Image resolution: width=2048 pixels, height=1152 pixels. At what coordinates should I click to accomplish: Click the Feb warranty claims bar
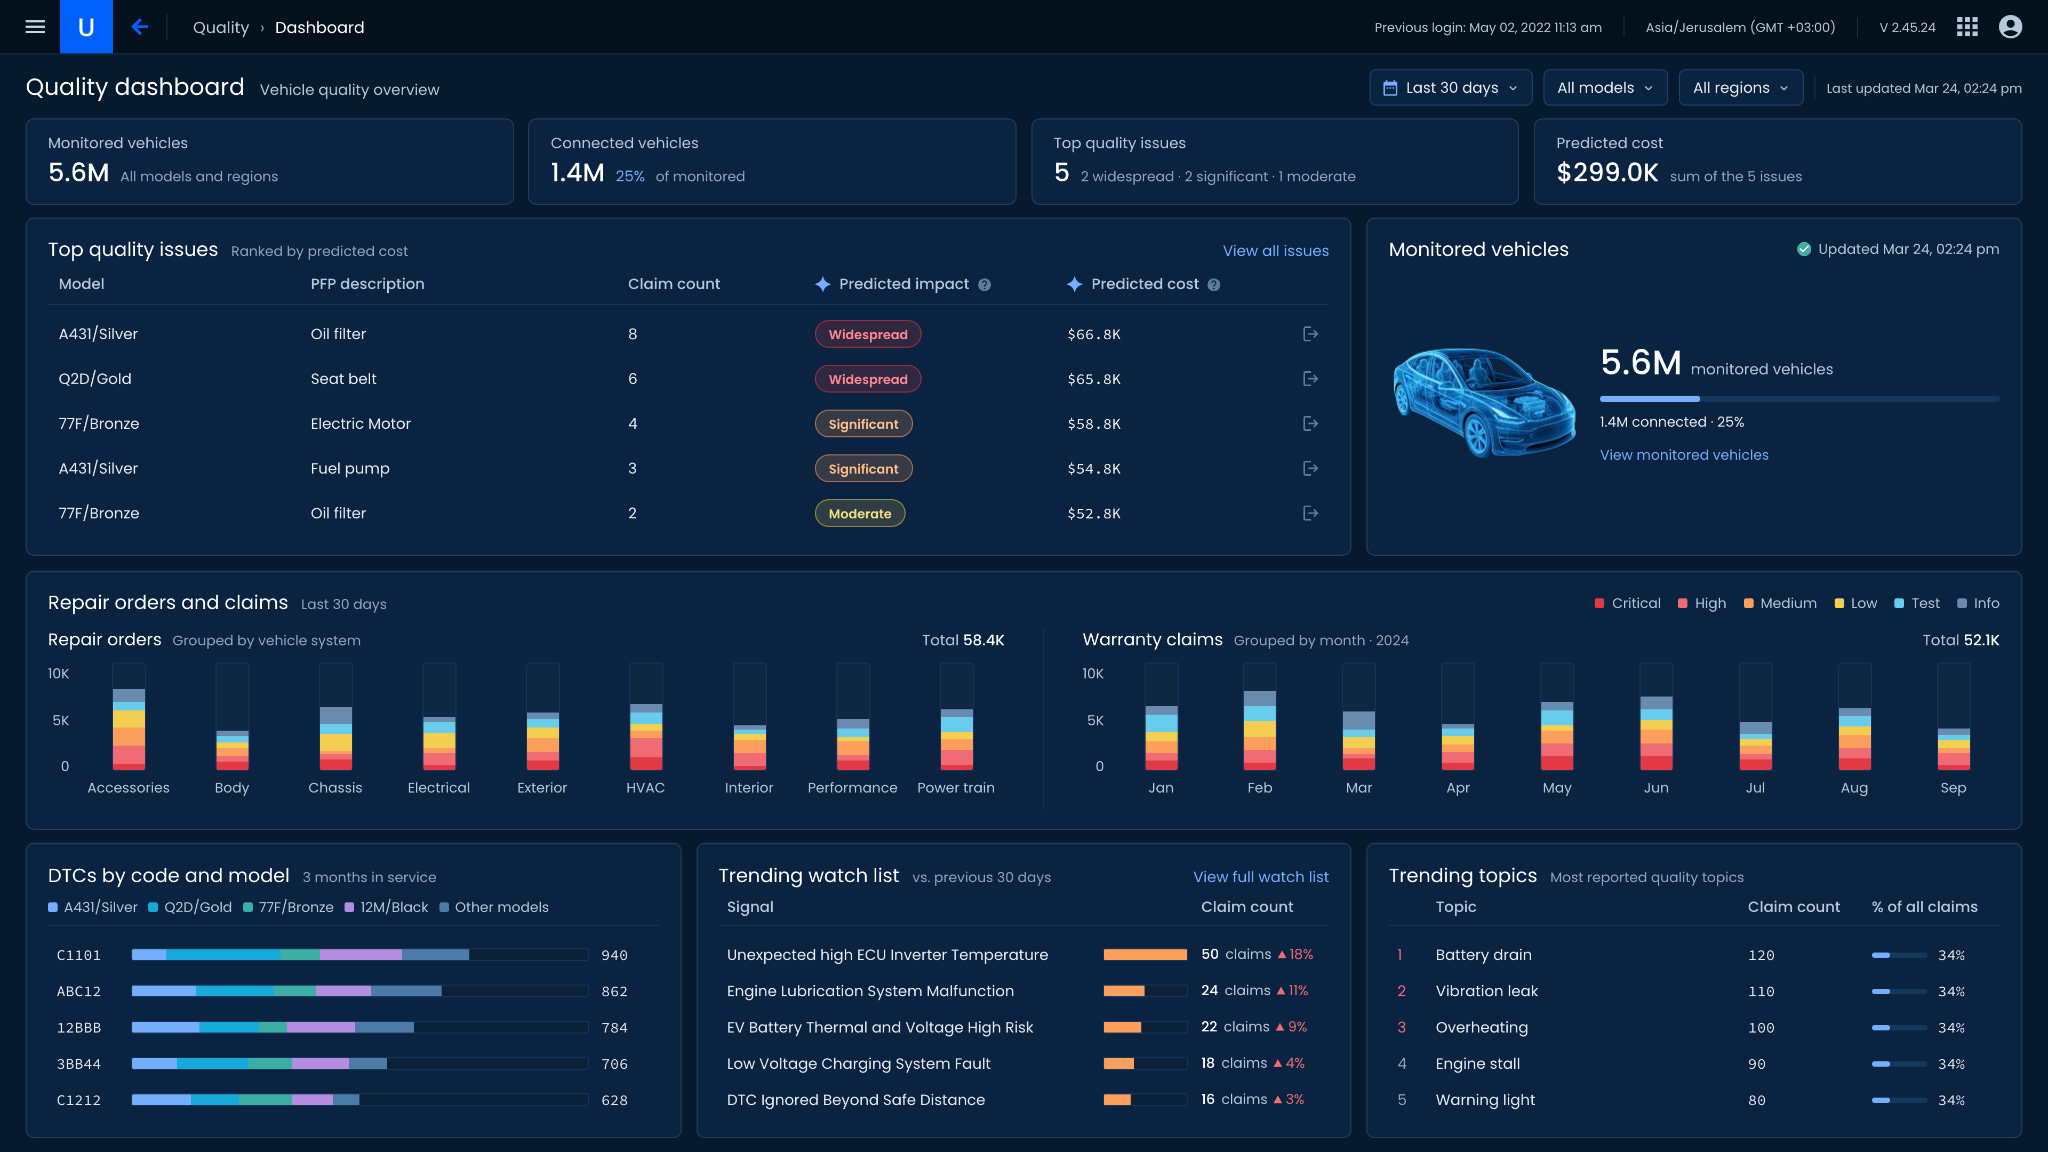point(1260,716)
